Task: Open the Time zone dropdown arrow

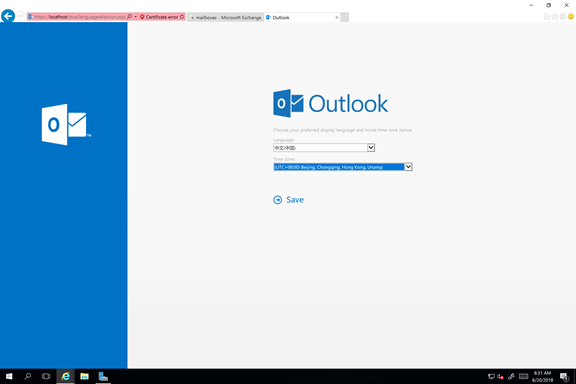Action: pos(408,167)
